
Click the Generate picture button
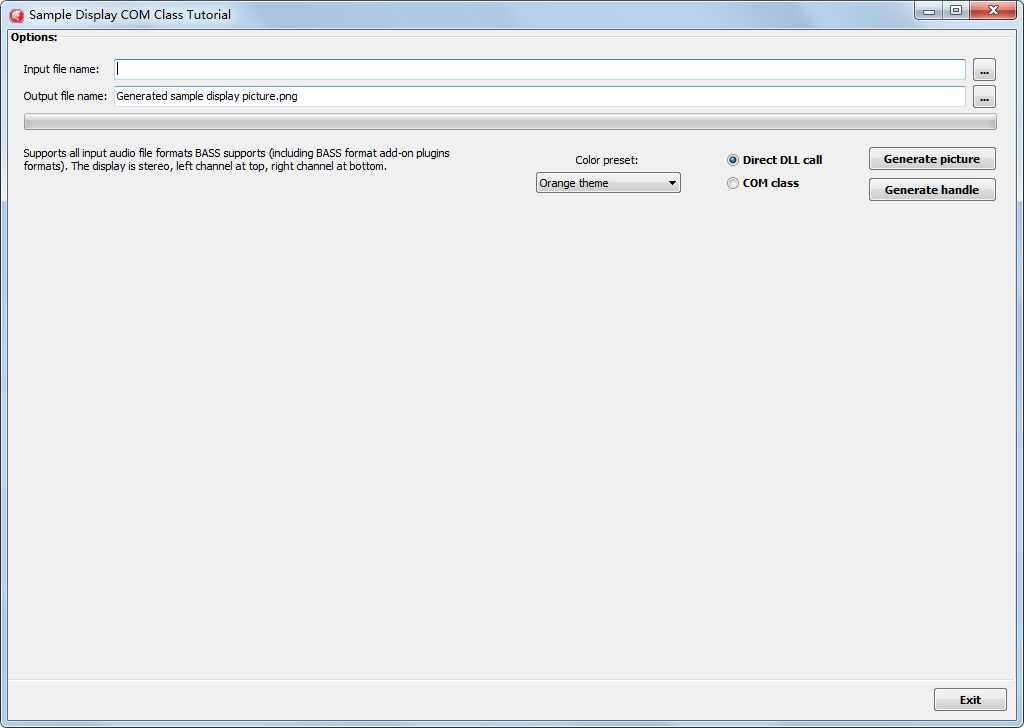coord(931,158)
